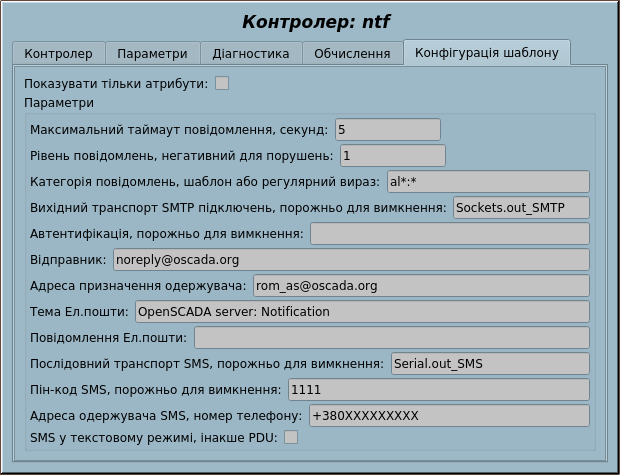Click the Категорія повідомлень field with al*:*
This screenshot has height=475, width=620.
pyautogui.click(x=487, y=182)
